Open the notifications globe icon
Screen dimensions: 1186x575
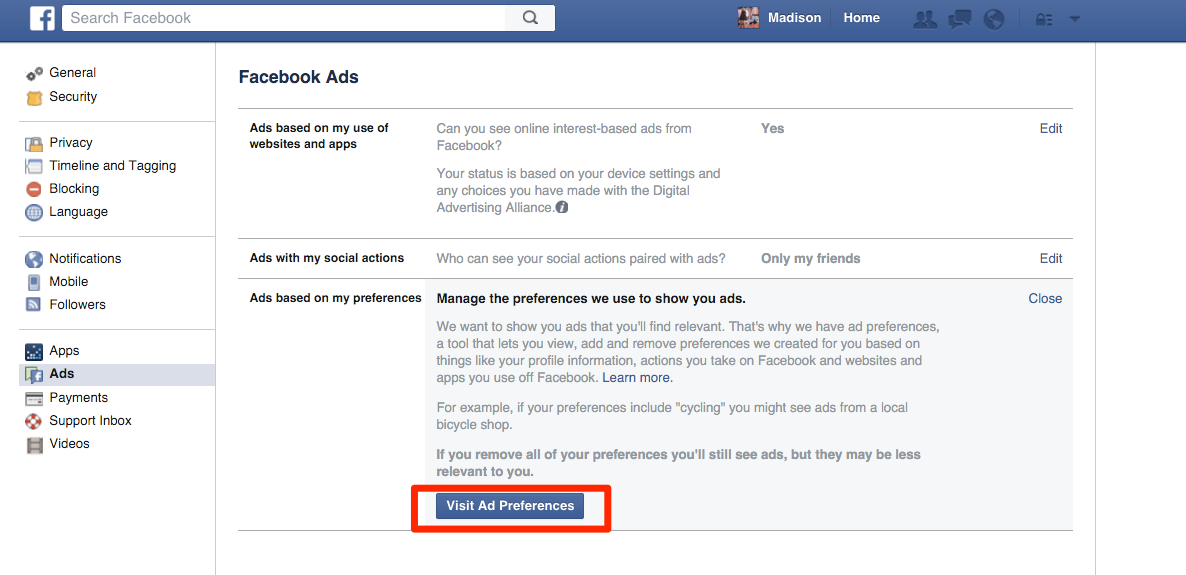993,19
